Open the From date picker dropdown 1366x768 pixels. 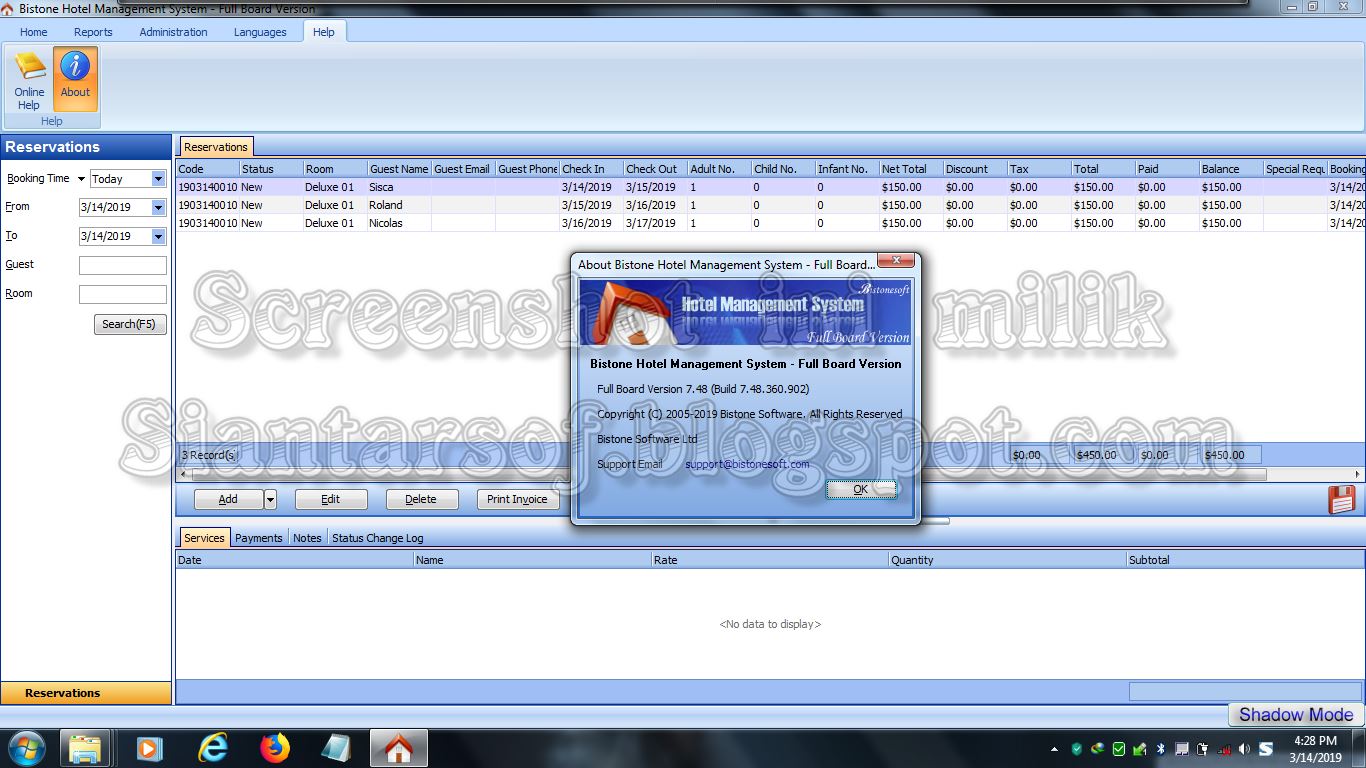158,208
